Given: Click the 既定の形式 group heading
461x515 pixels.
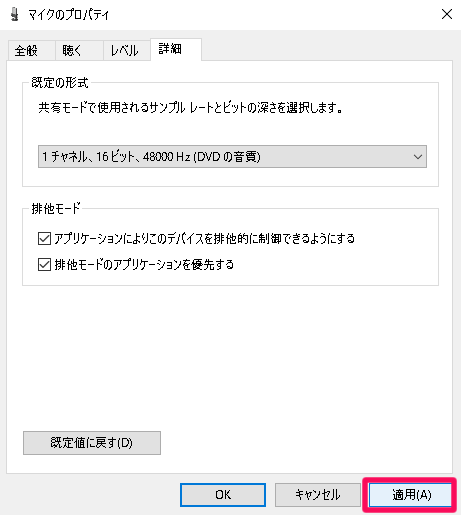Looking at the screenshot, I should tap(60, 83).
